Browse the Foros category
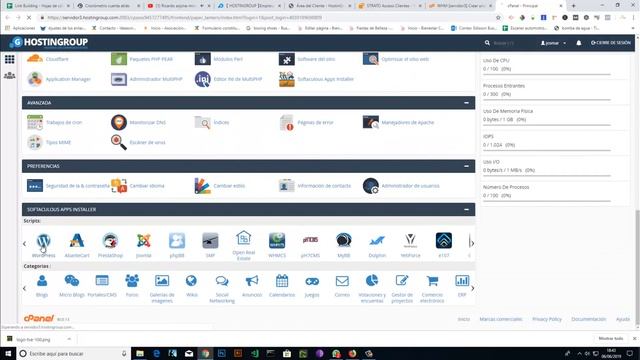 tap(132, 286)
